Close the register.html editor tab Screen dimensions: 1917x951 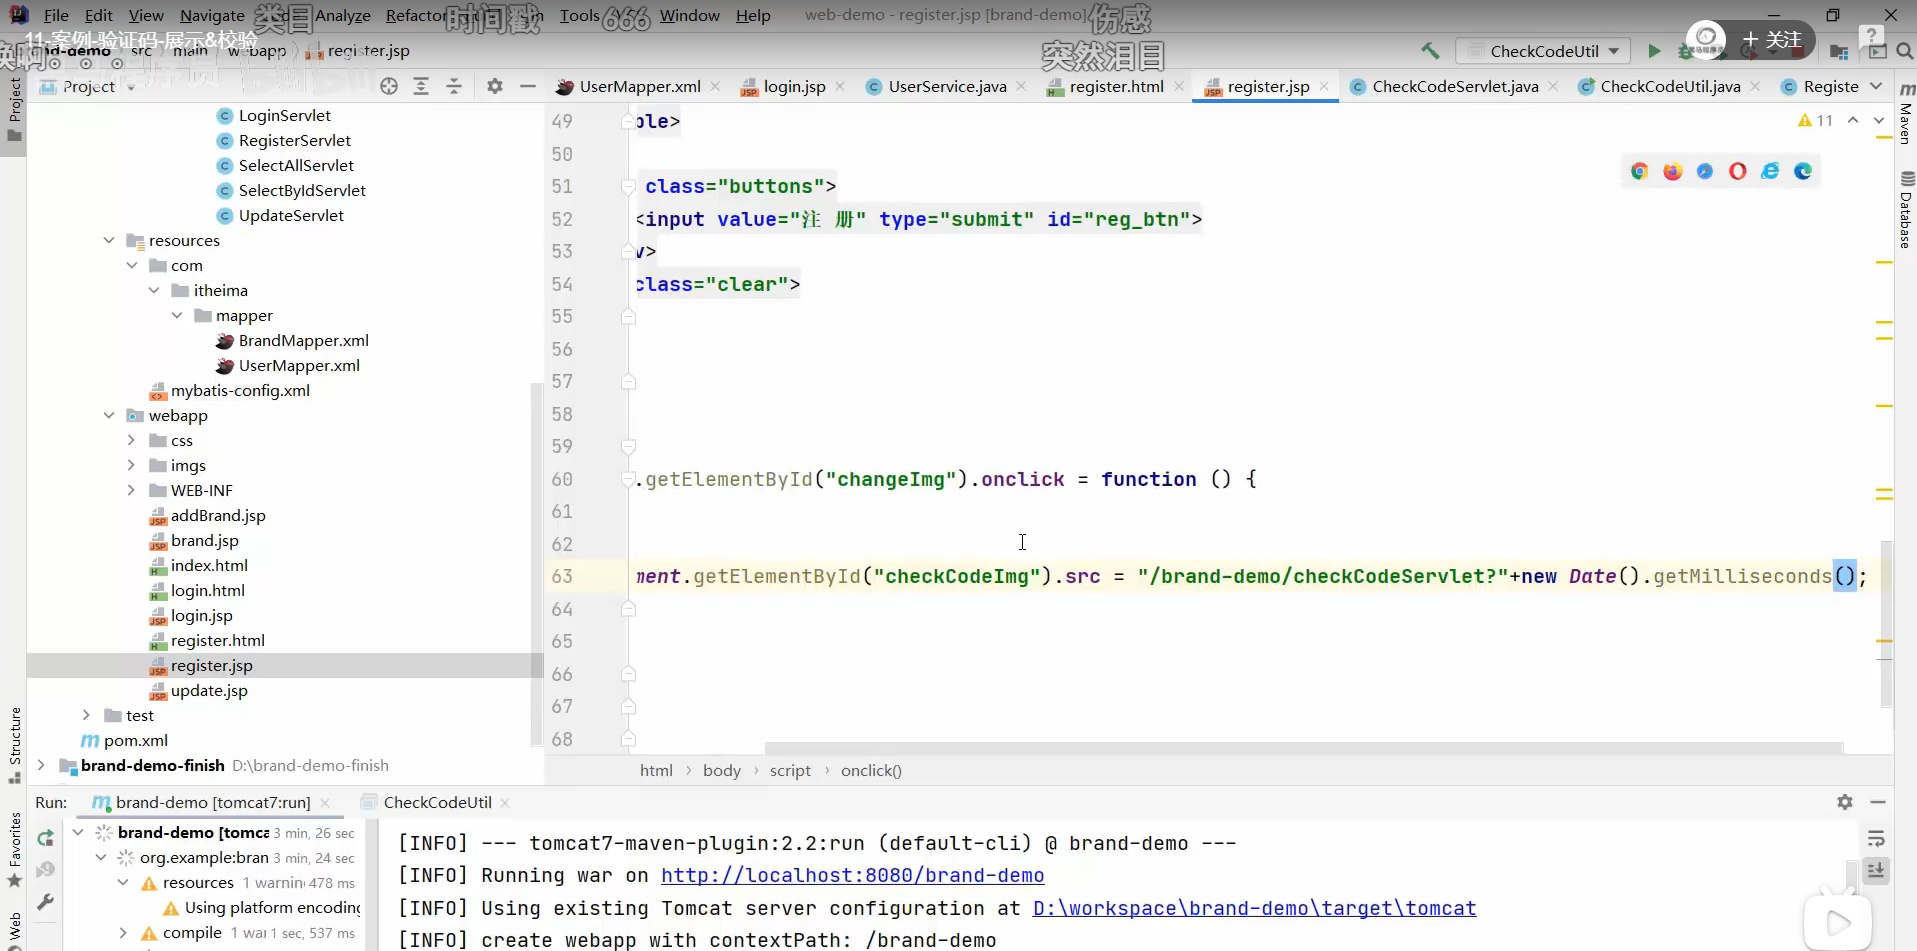(x=1179, y=86)
